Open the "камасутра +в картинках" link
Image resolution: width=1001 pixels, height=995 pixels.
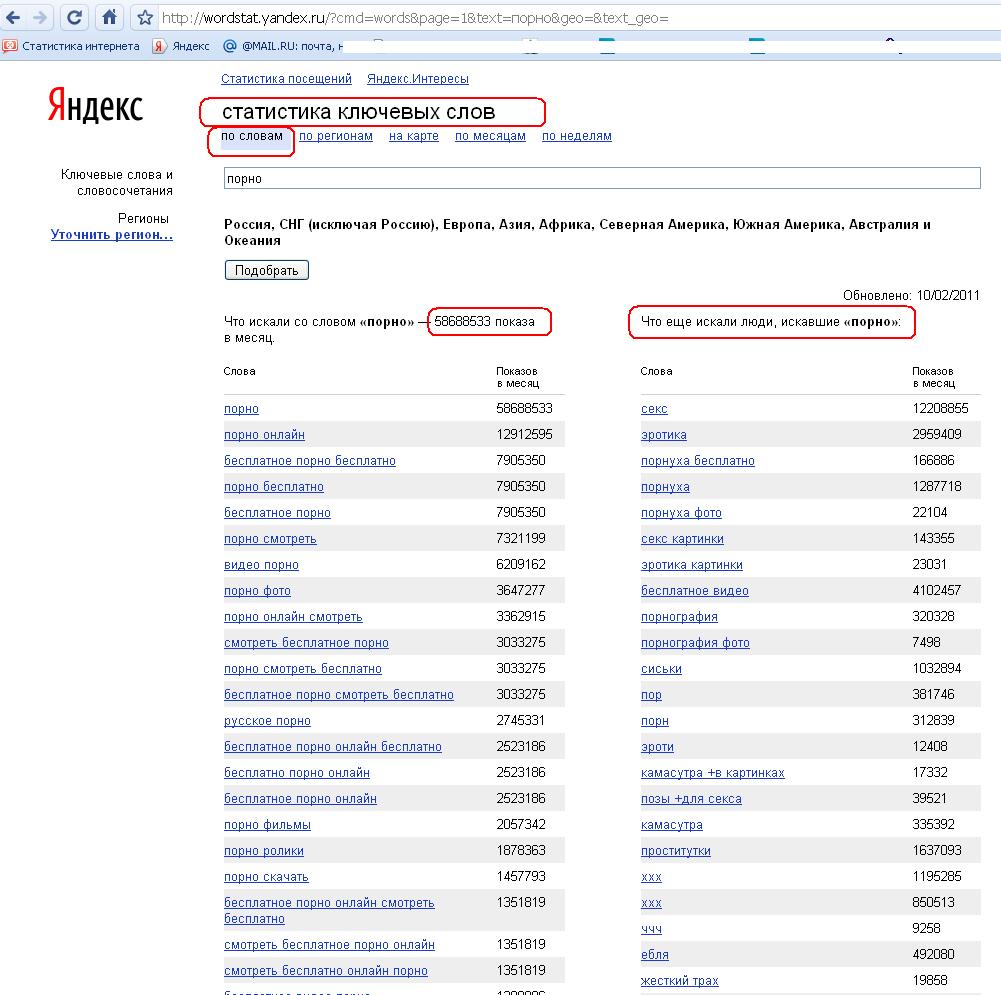(712, 773)
